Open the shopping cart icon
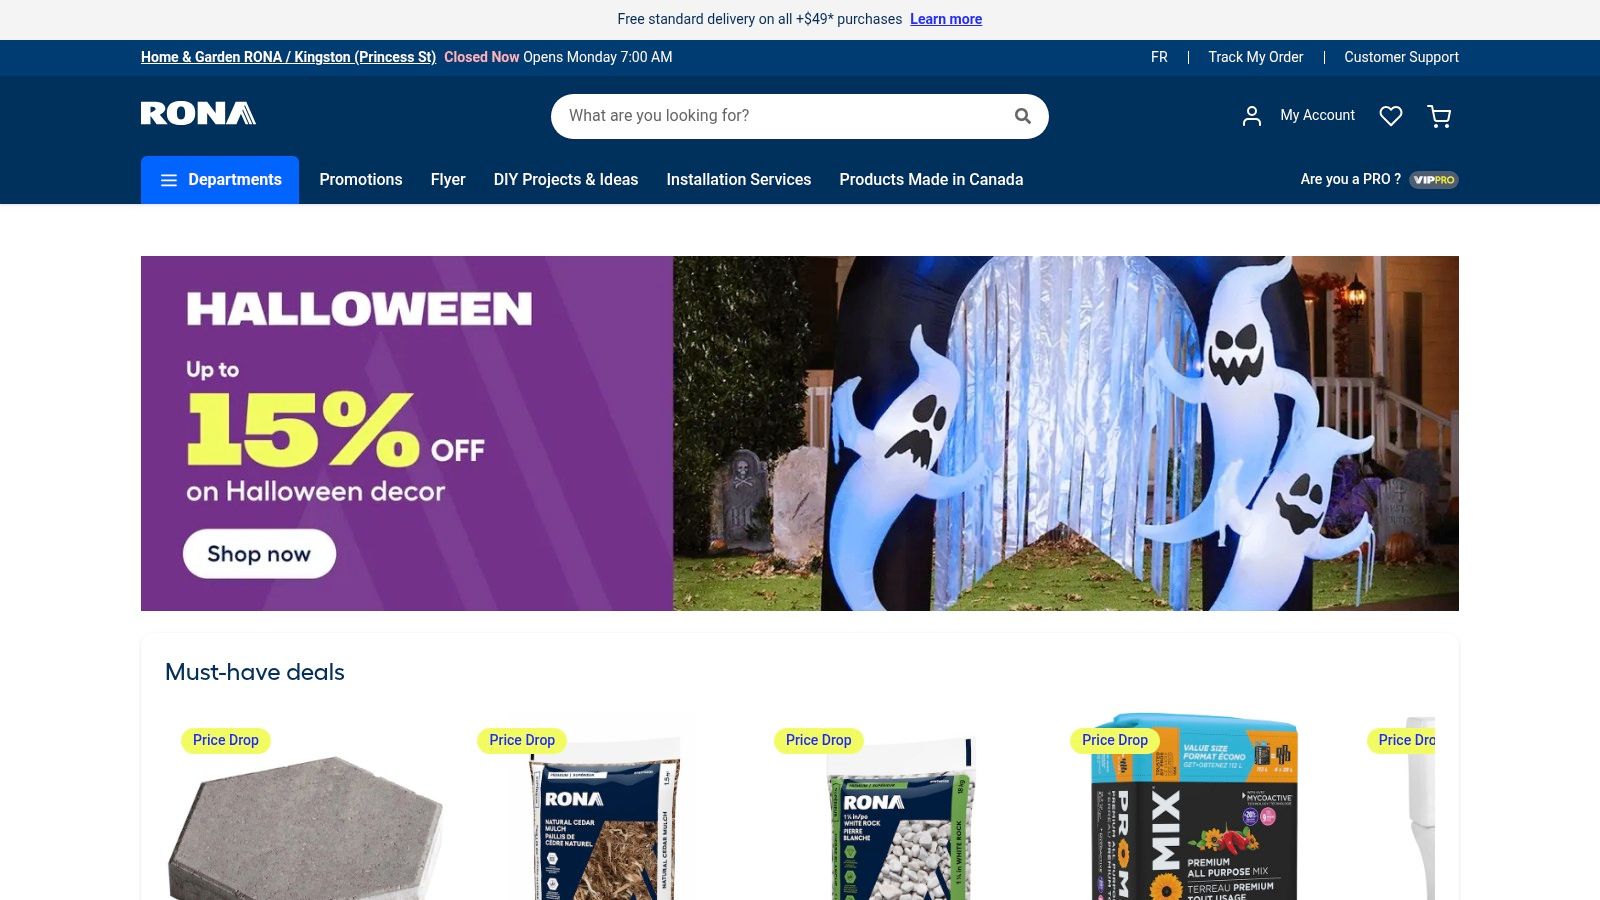1600x900 pixels. 1439,116
